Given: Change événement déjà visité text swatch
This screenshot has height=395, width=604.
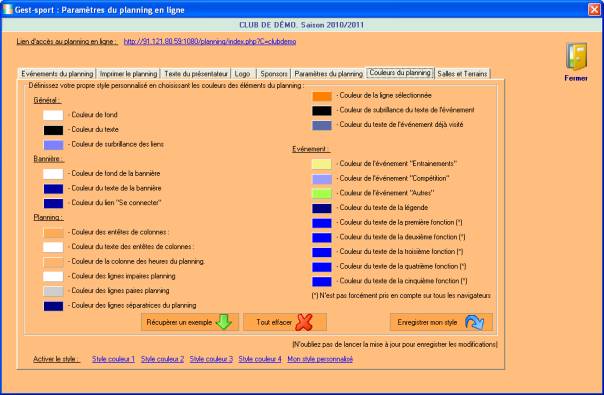Looking at the screenshot, I should (x=322, y=125).
